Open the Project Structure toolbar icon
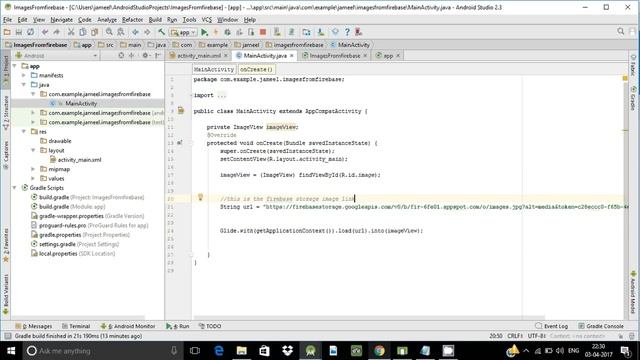The width and height of the screenshot is (640, 360). click(x=306, y=32)
